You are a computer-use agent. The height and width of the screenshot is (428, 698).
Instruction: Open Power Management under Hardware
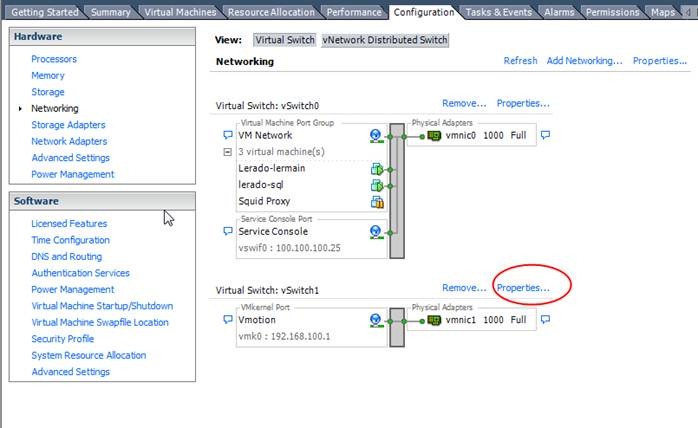pyautogui.click(x=73, y=174)
